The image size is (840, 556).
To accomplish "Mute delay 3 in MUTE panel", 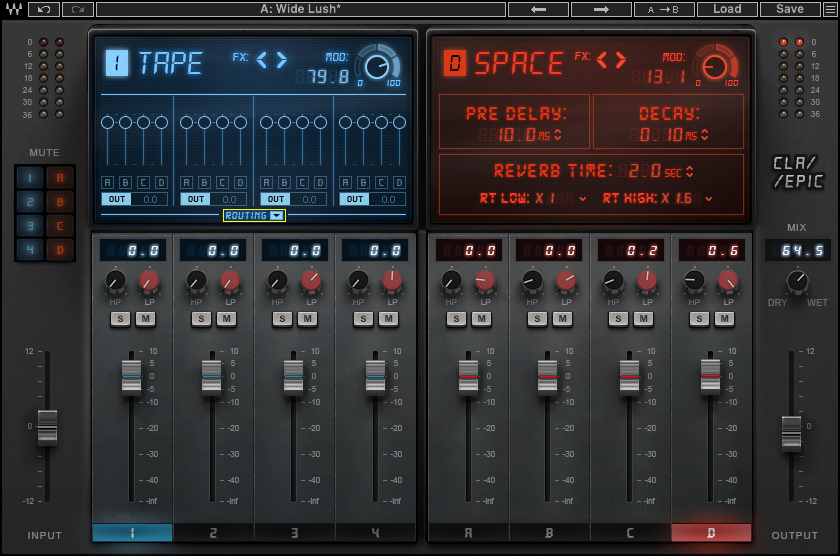I will point(30,226).
